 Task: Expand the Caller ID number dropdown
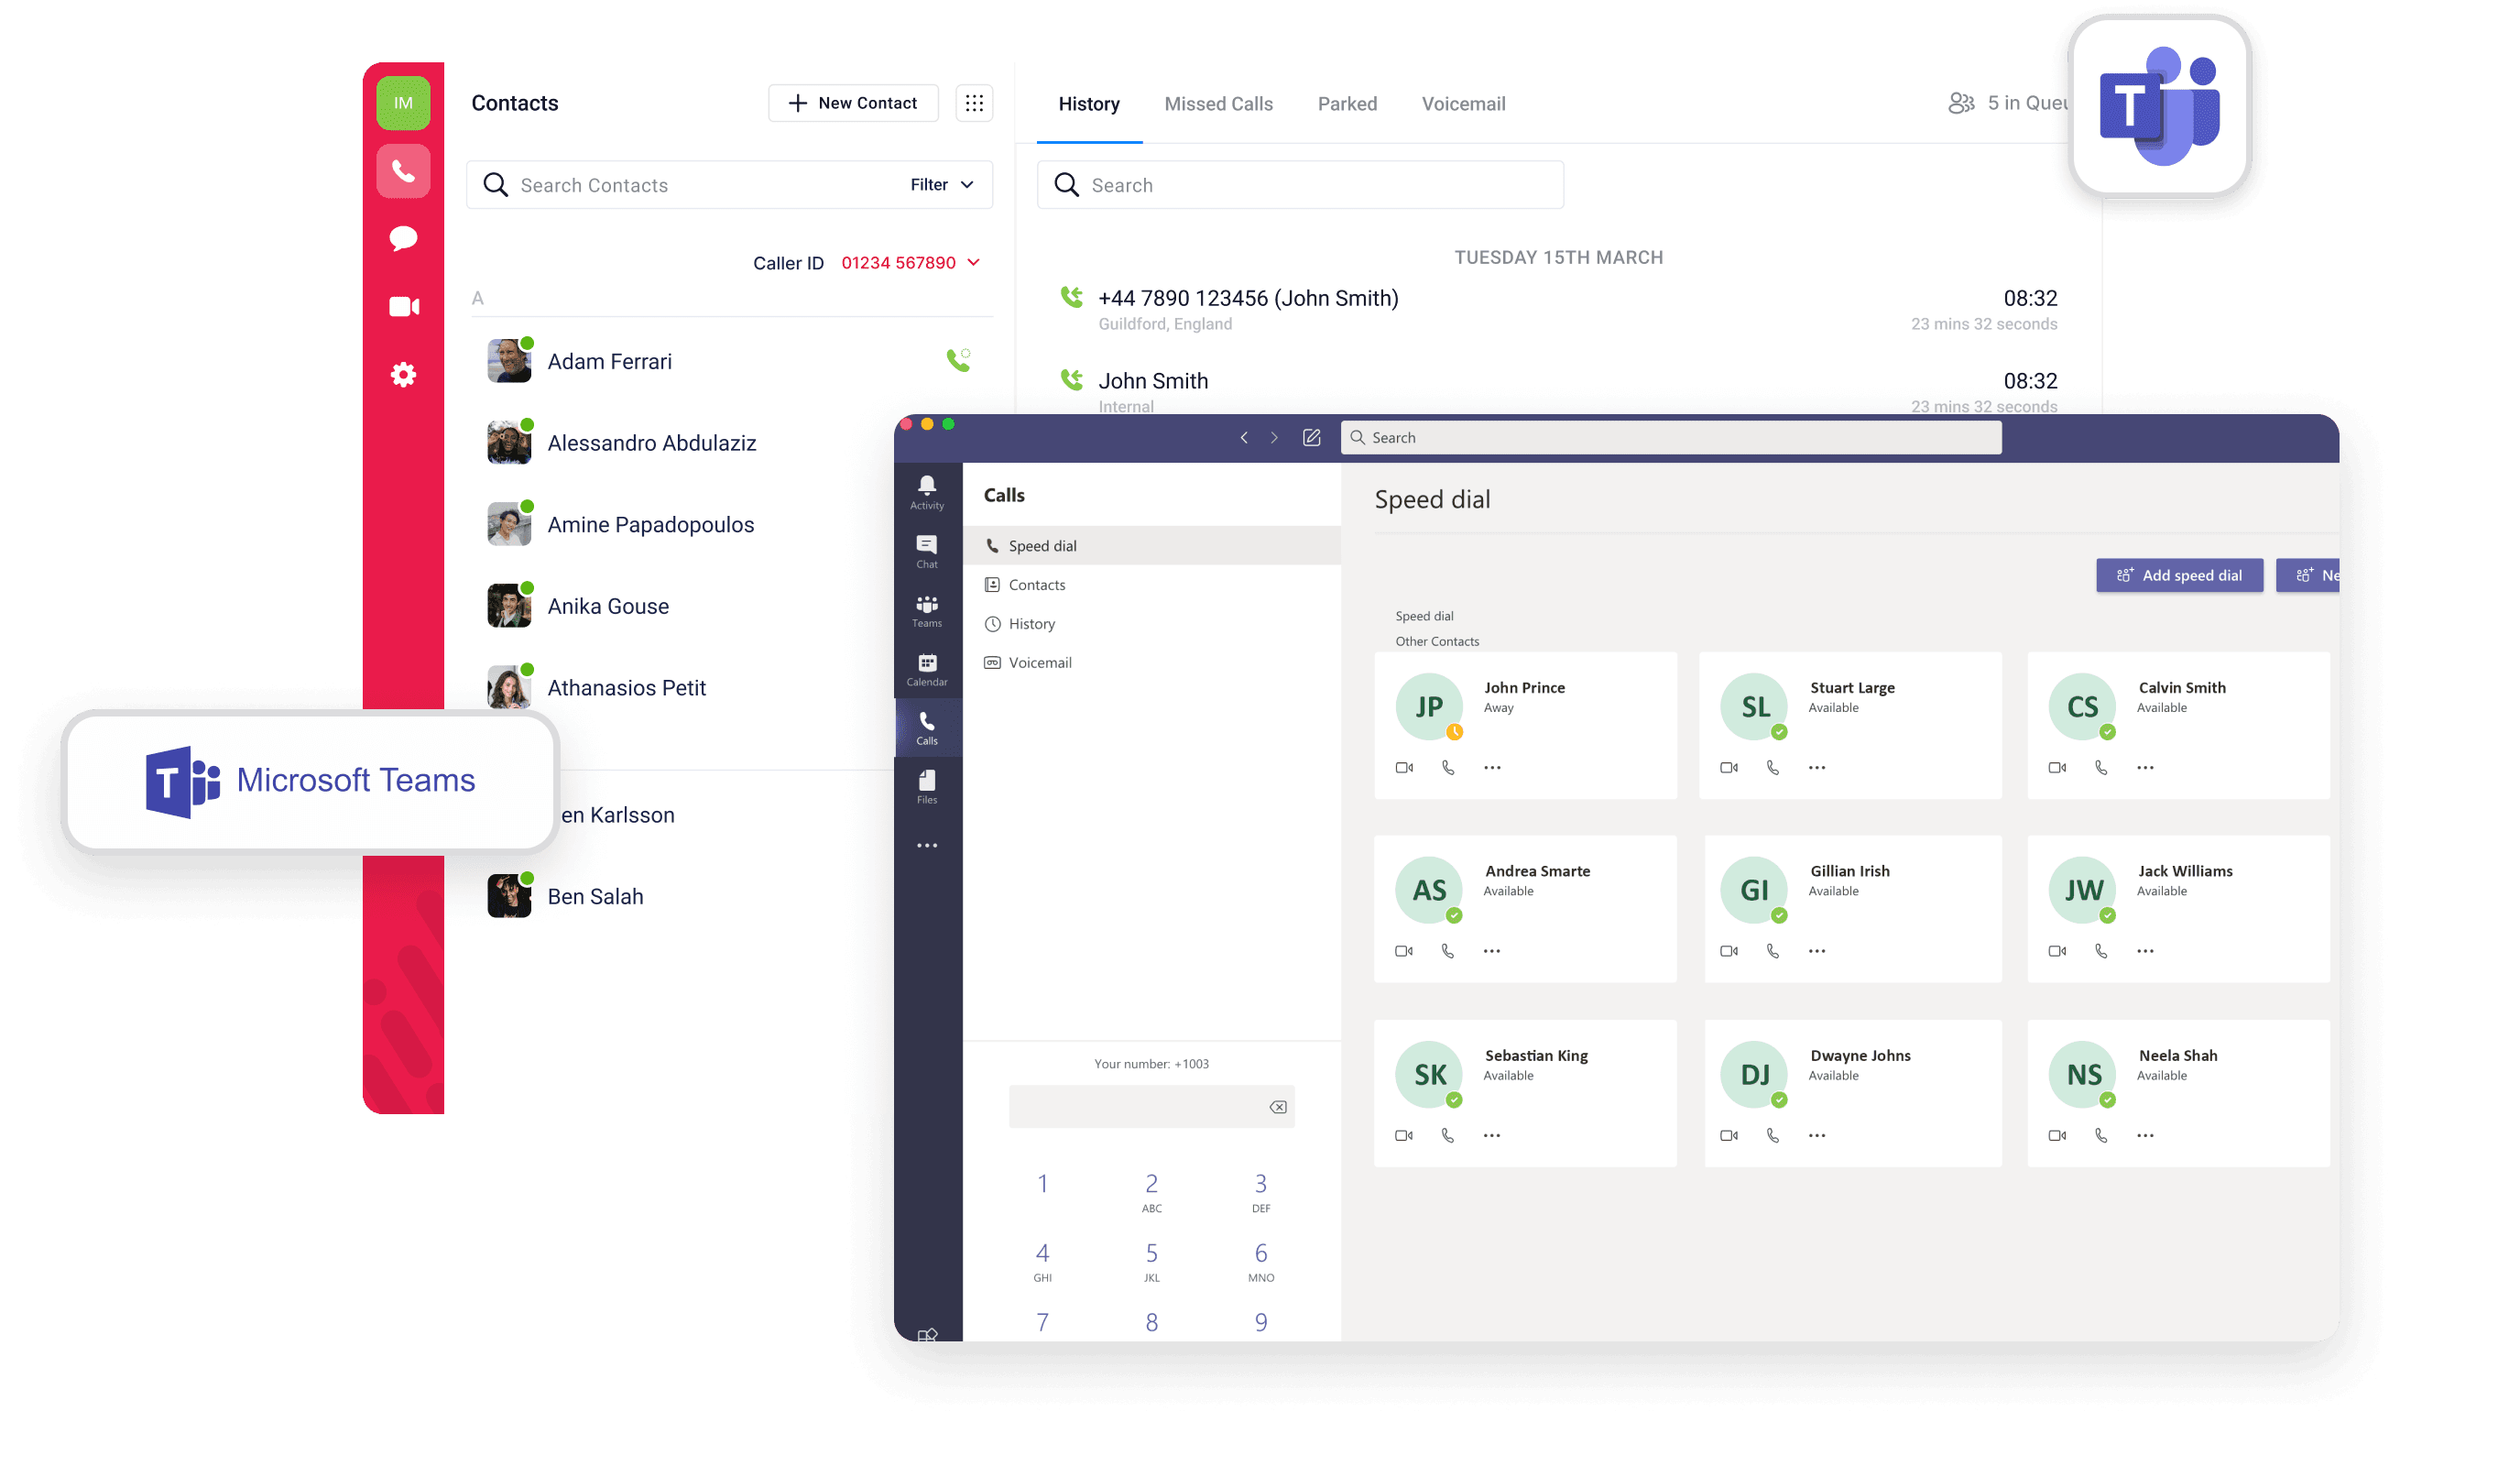(972, 262)
